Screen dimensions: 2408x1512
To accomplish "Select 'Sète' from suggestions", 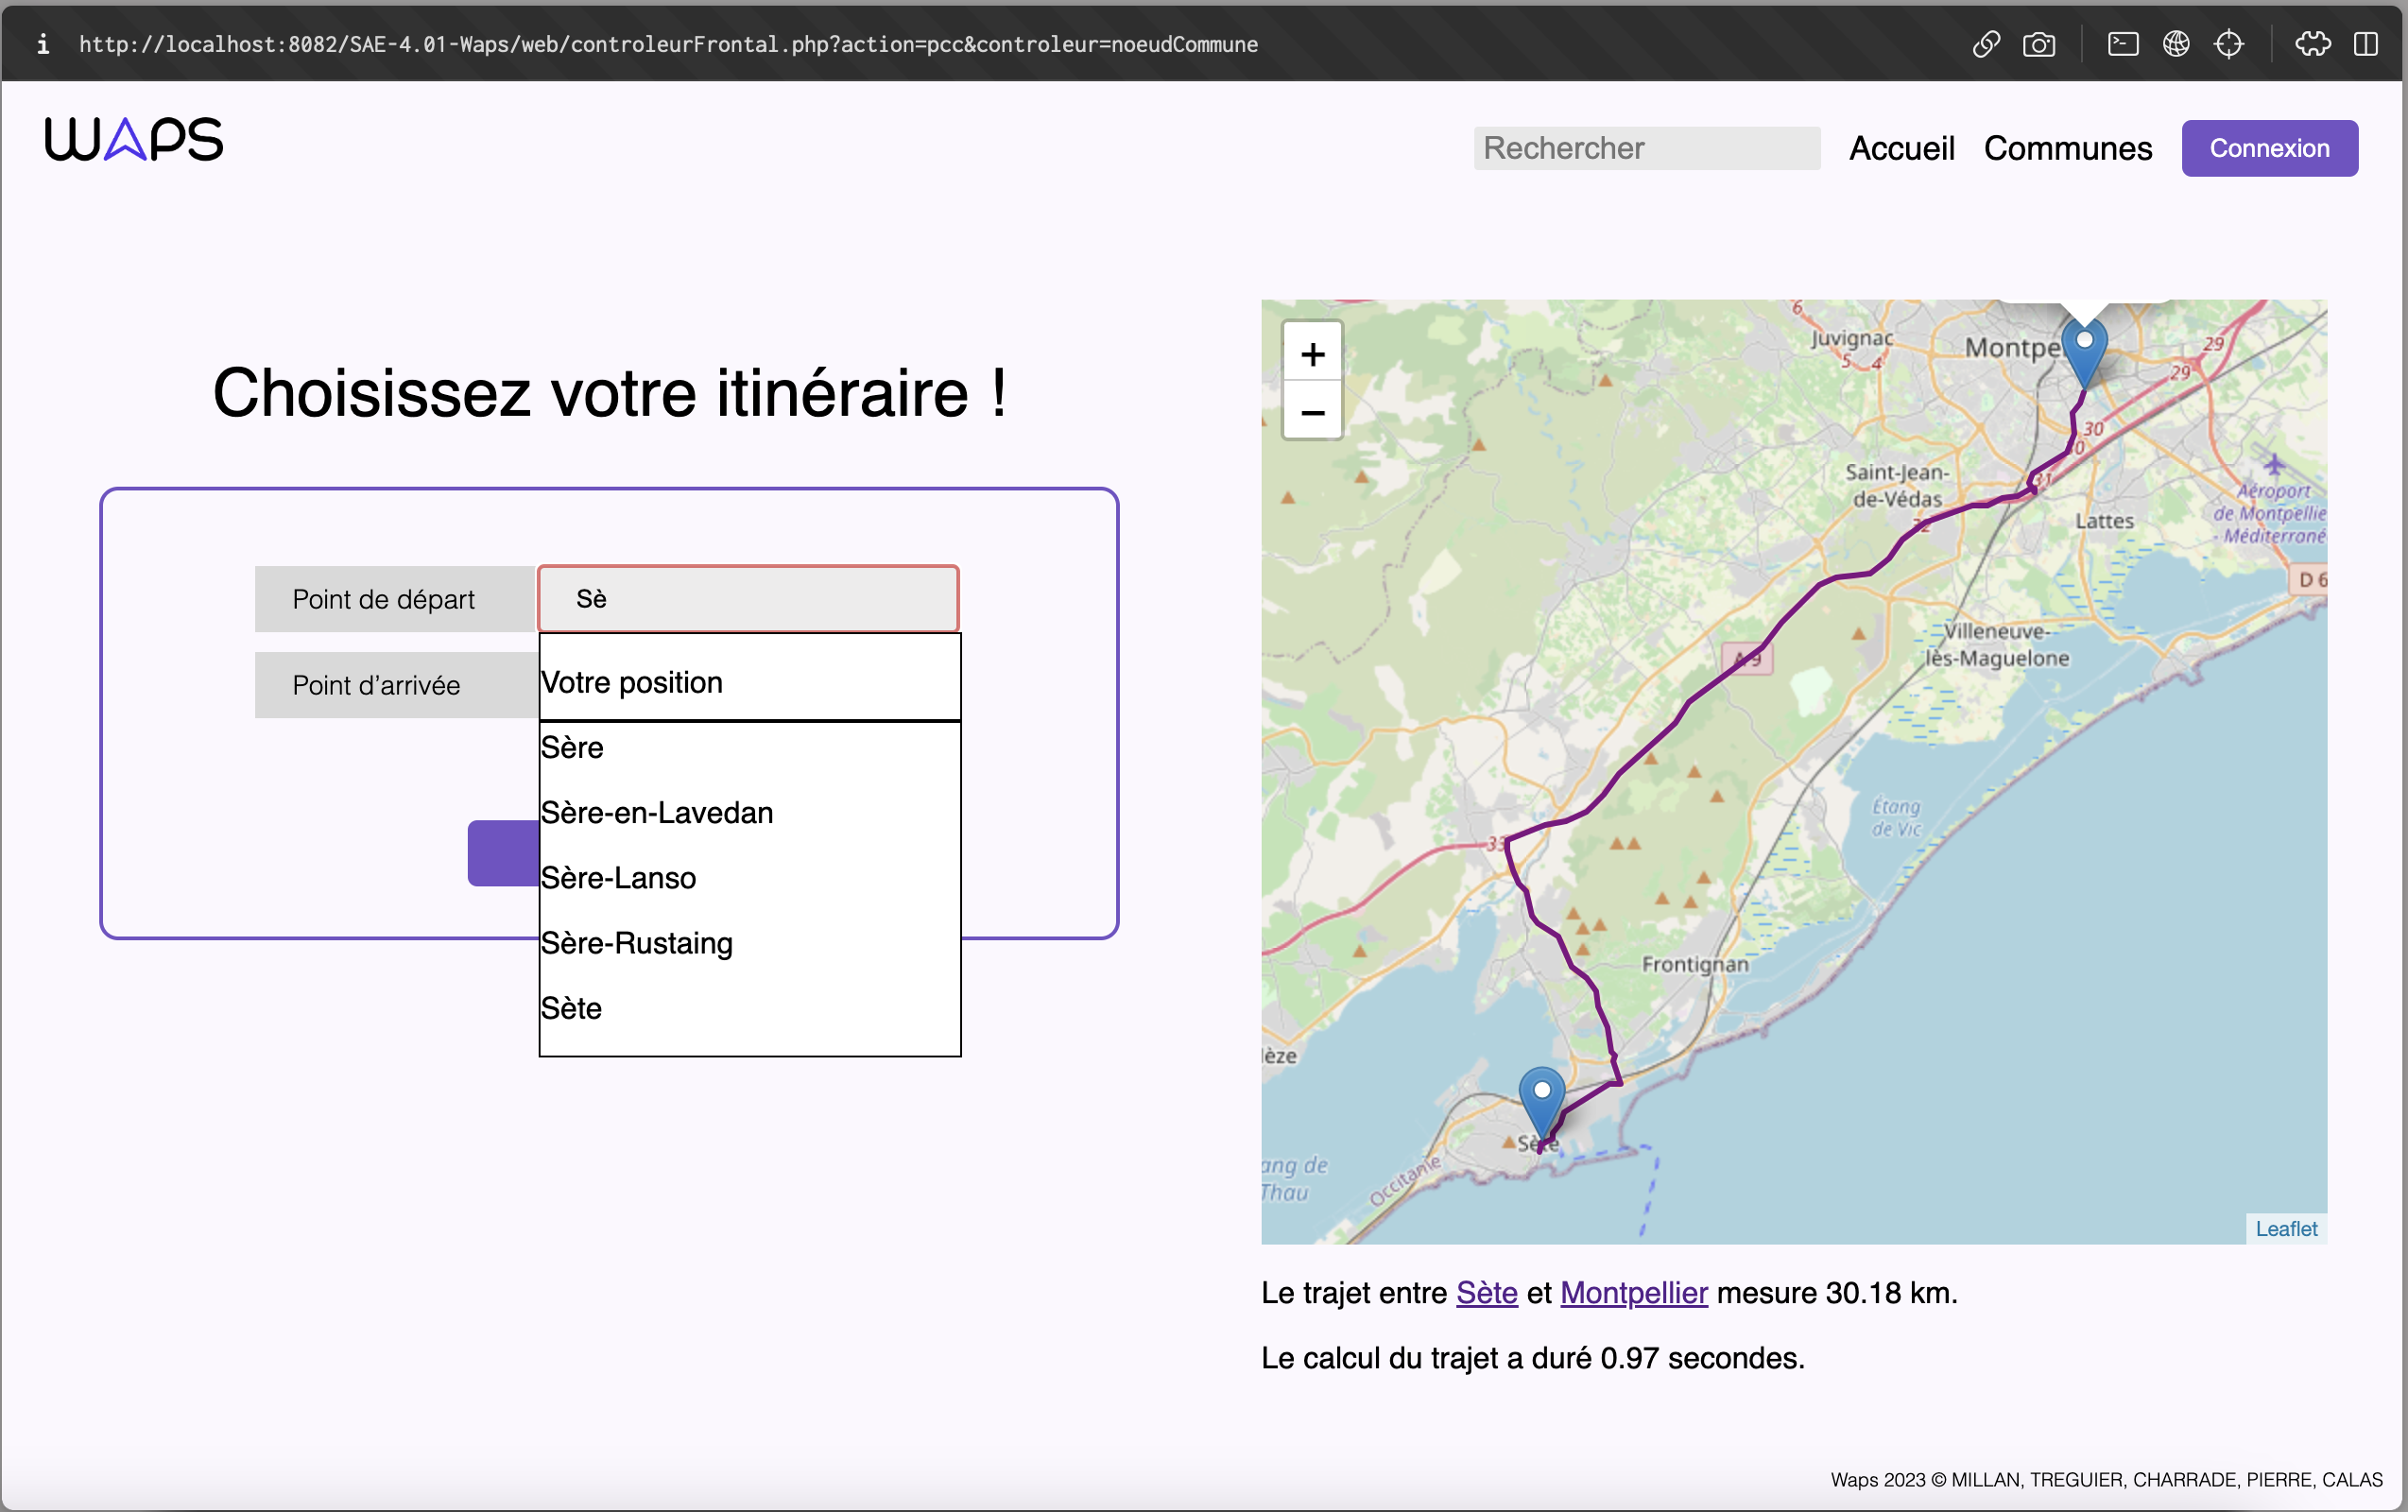I will tap(749, 1007).
